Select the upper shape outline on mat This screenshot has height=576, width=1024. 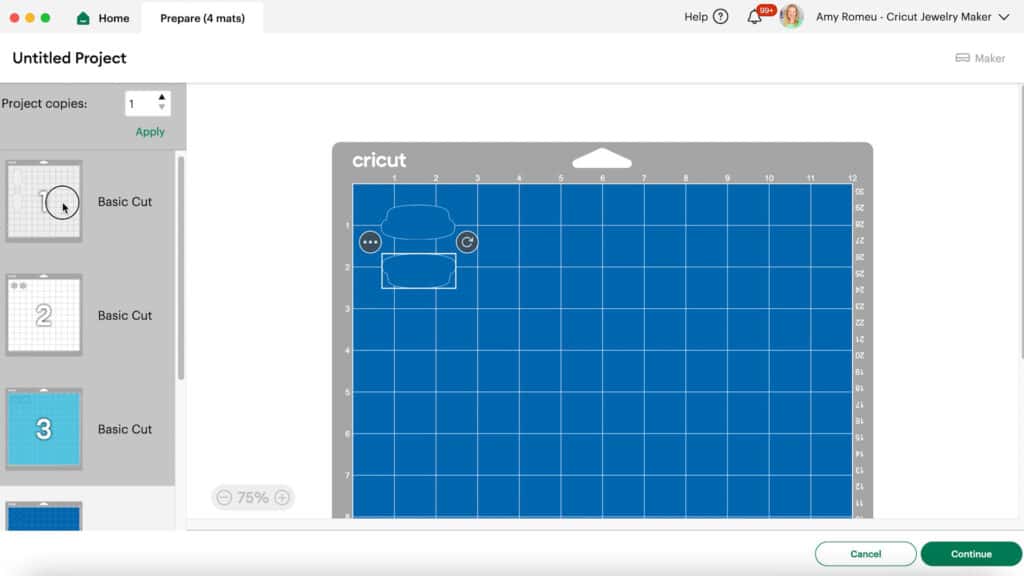tap(418, 222)
